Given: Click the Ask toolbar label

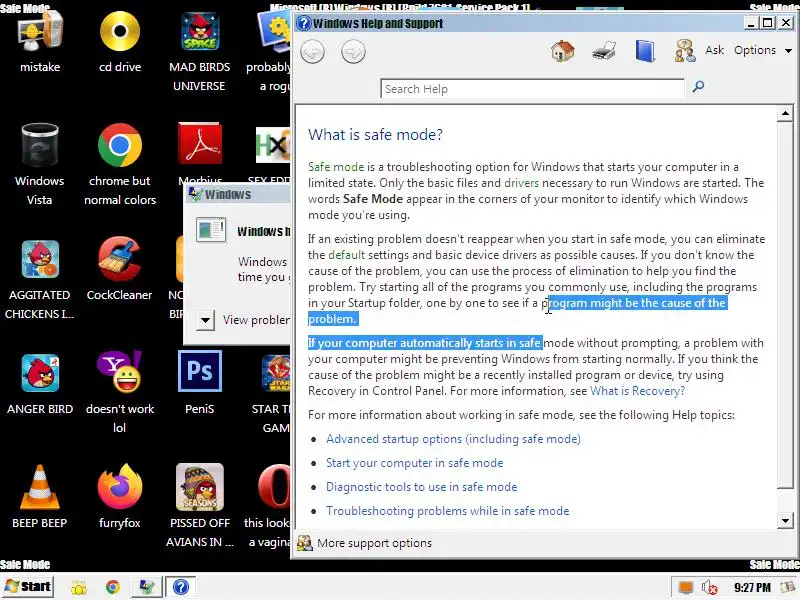Looking at the screenshot, I should (714, 50).
